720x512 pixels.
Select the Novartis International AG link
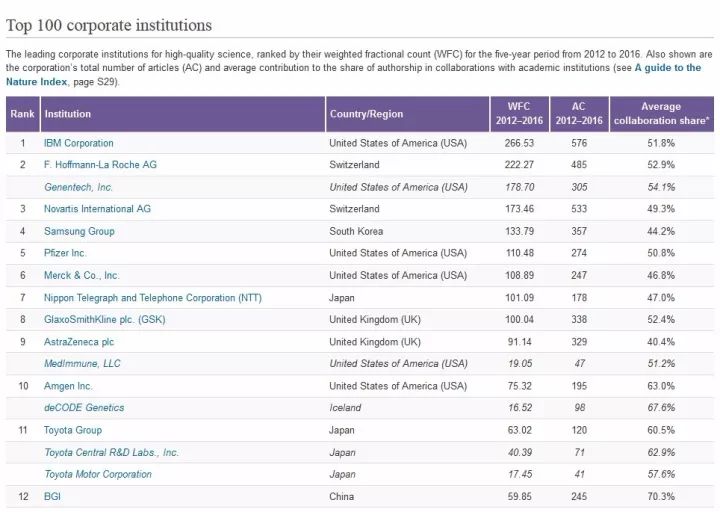click(x=97, y=209)
